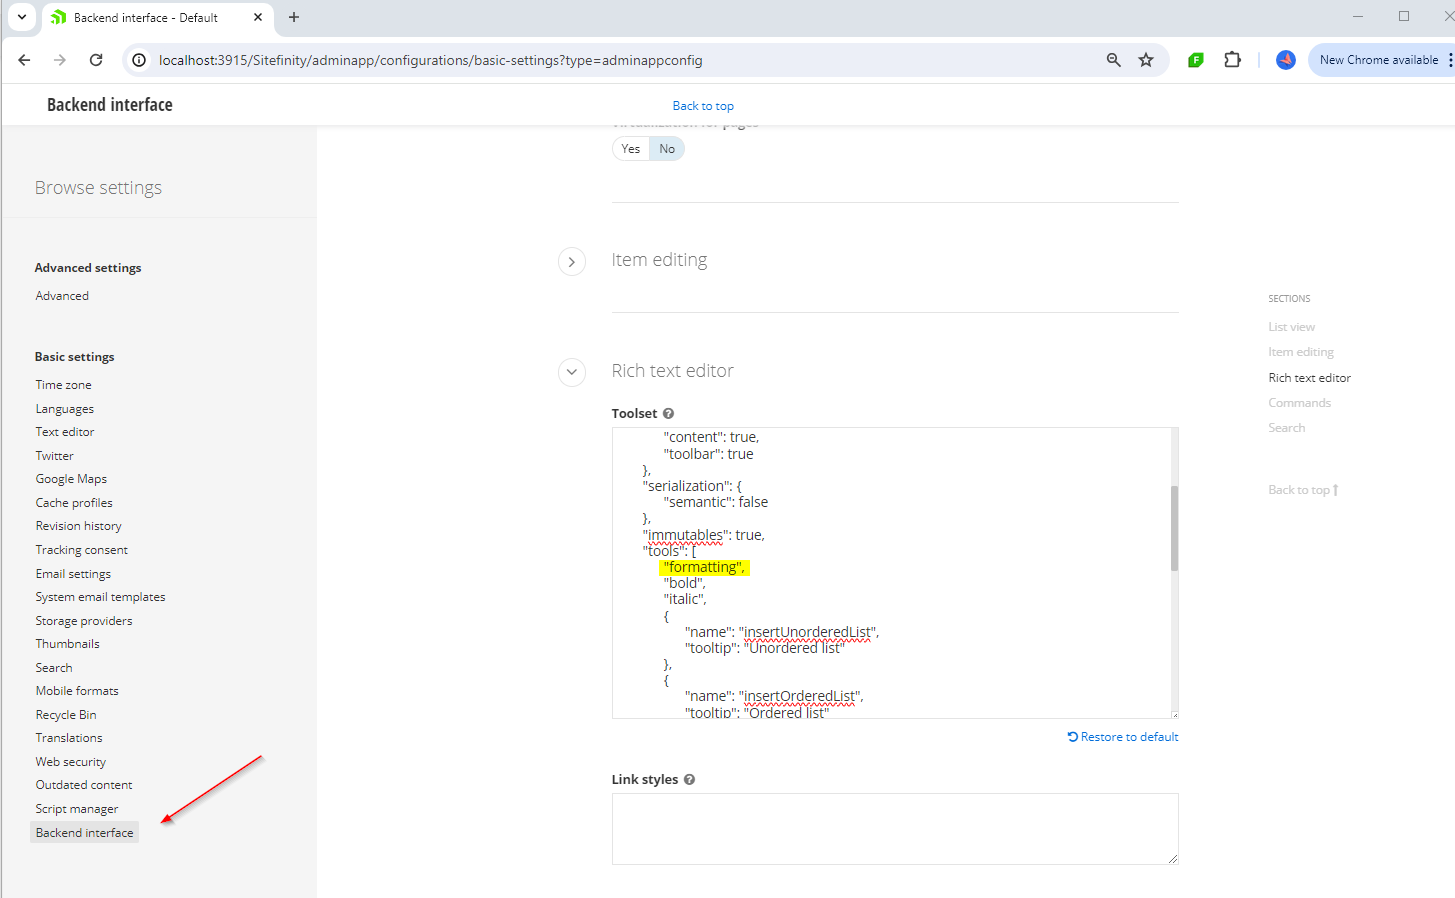Select Text editor in Basic settings sidebar

(64, 431)
